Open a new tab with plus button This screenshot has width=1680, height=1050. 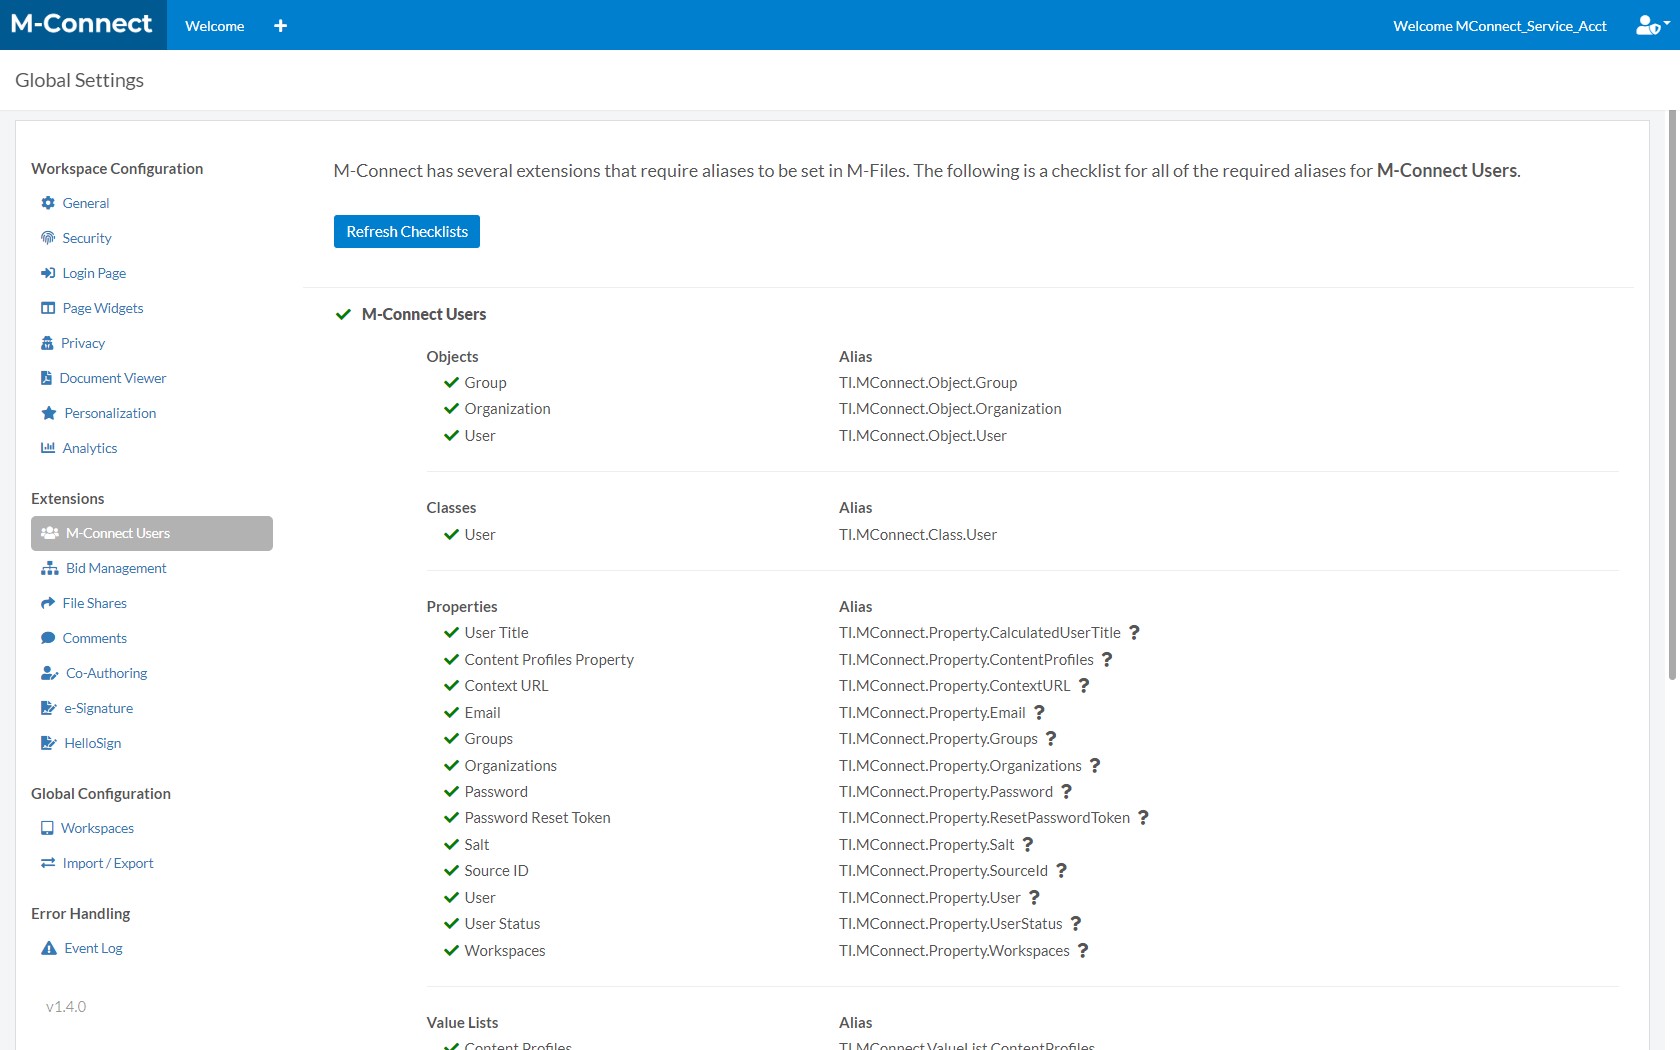pos(280,26)
